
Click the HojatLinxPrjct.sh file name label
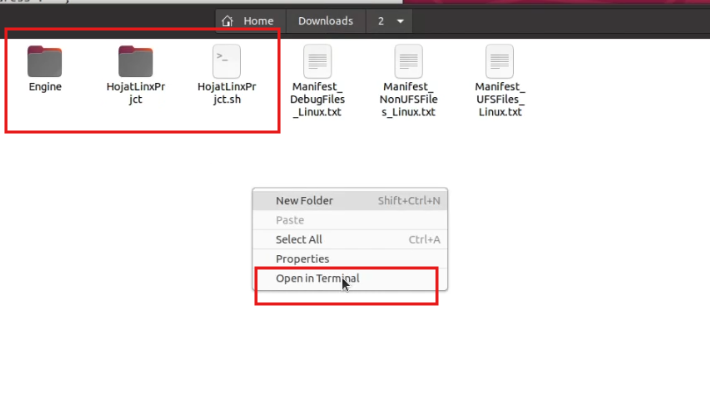tap(227, 93)
